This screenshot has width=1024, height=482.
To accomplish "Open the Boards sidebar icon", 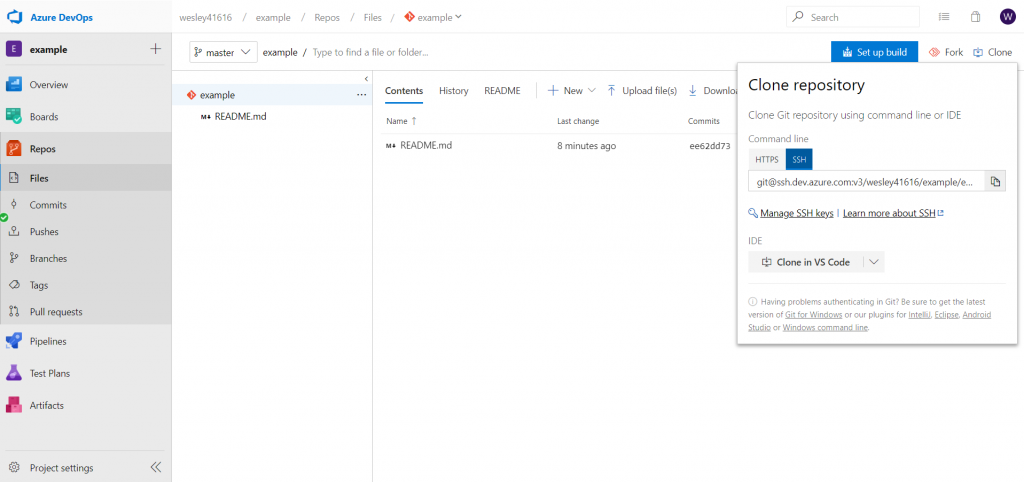I will point(14,116).
